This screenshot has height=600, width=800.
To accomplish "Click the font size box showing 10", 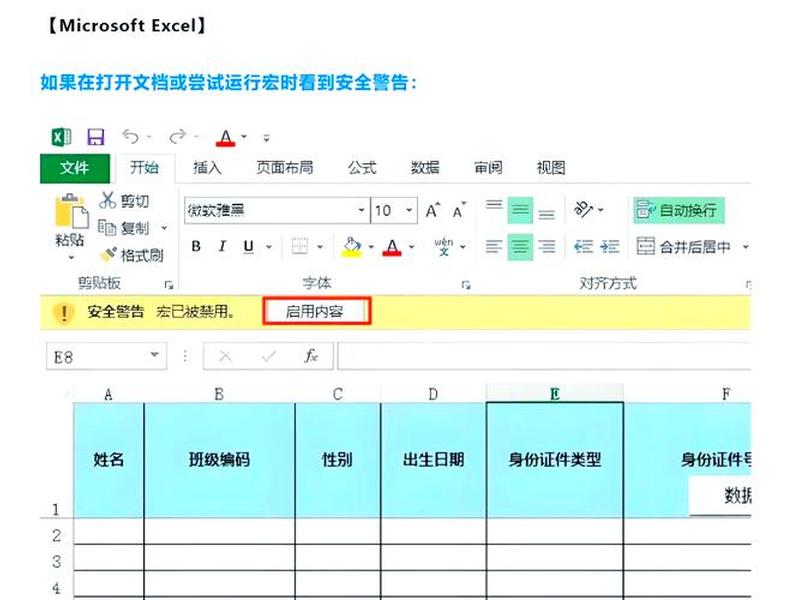I will [x=387, y=210].
